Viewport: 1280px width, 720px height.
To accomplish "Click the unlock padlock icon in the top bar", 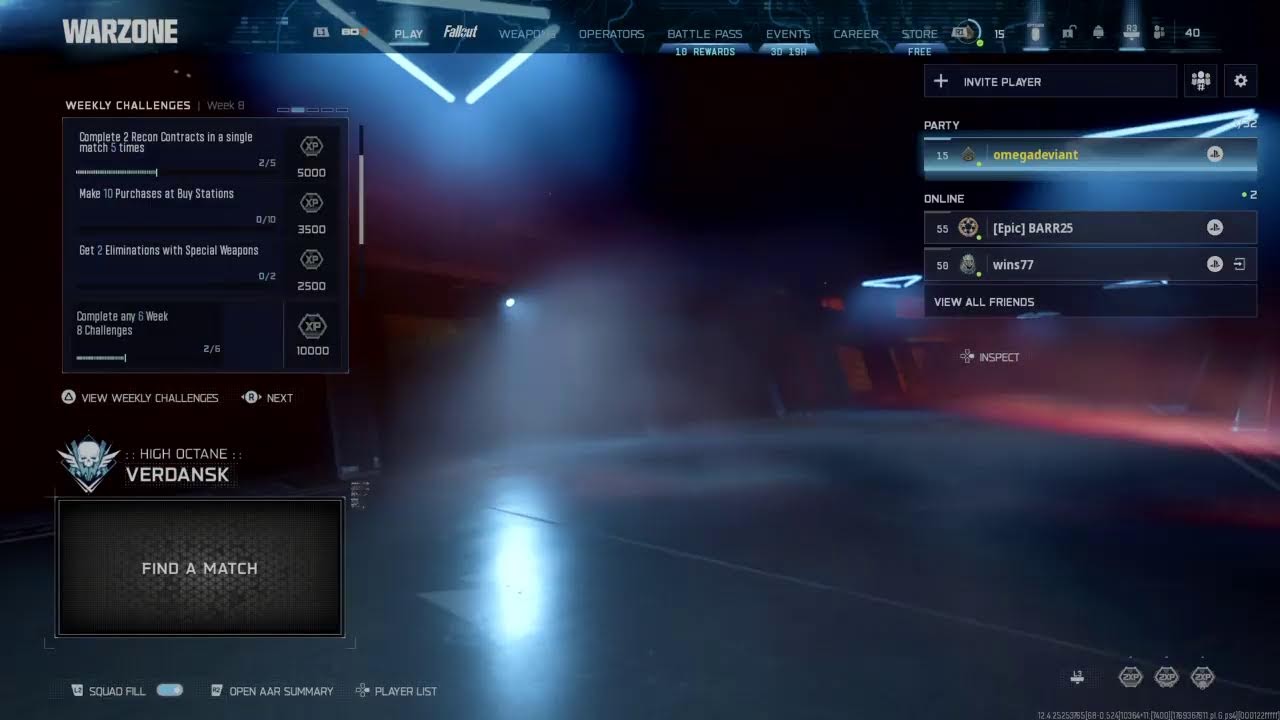I will pyautogui.click(x=1068, y=33).
